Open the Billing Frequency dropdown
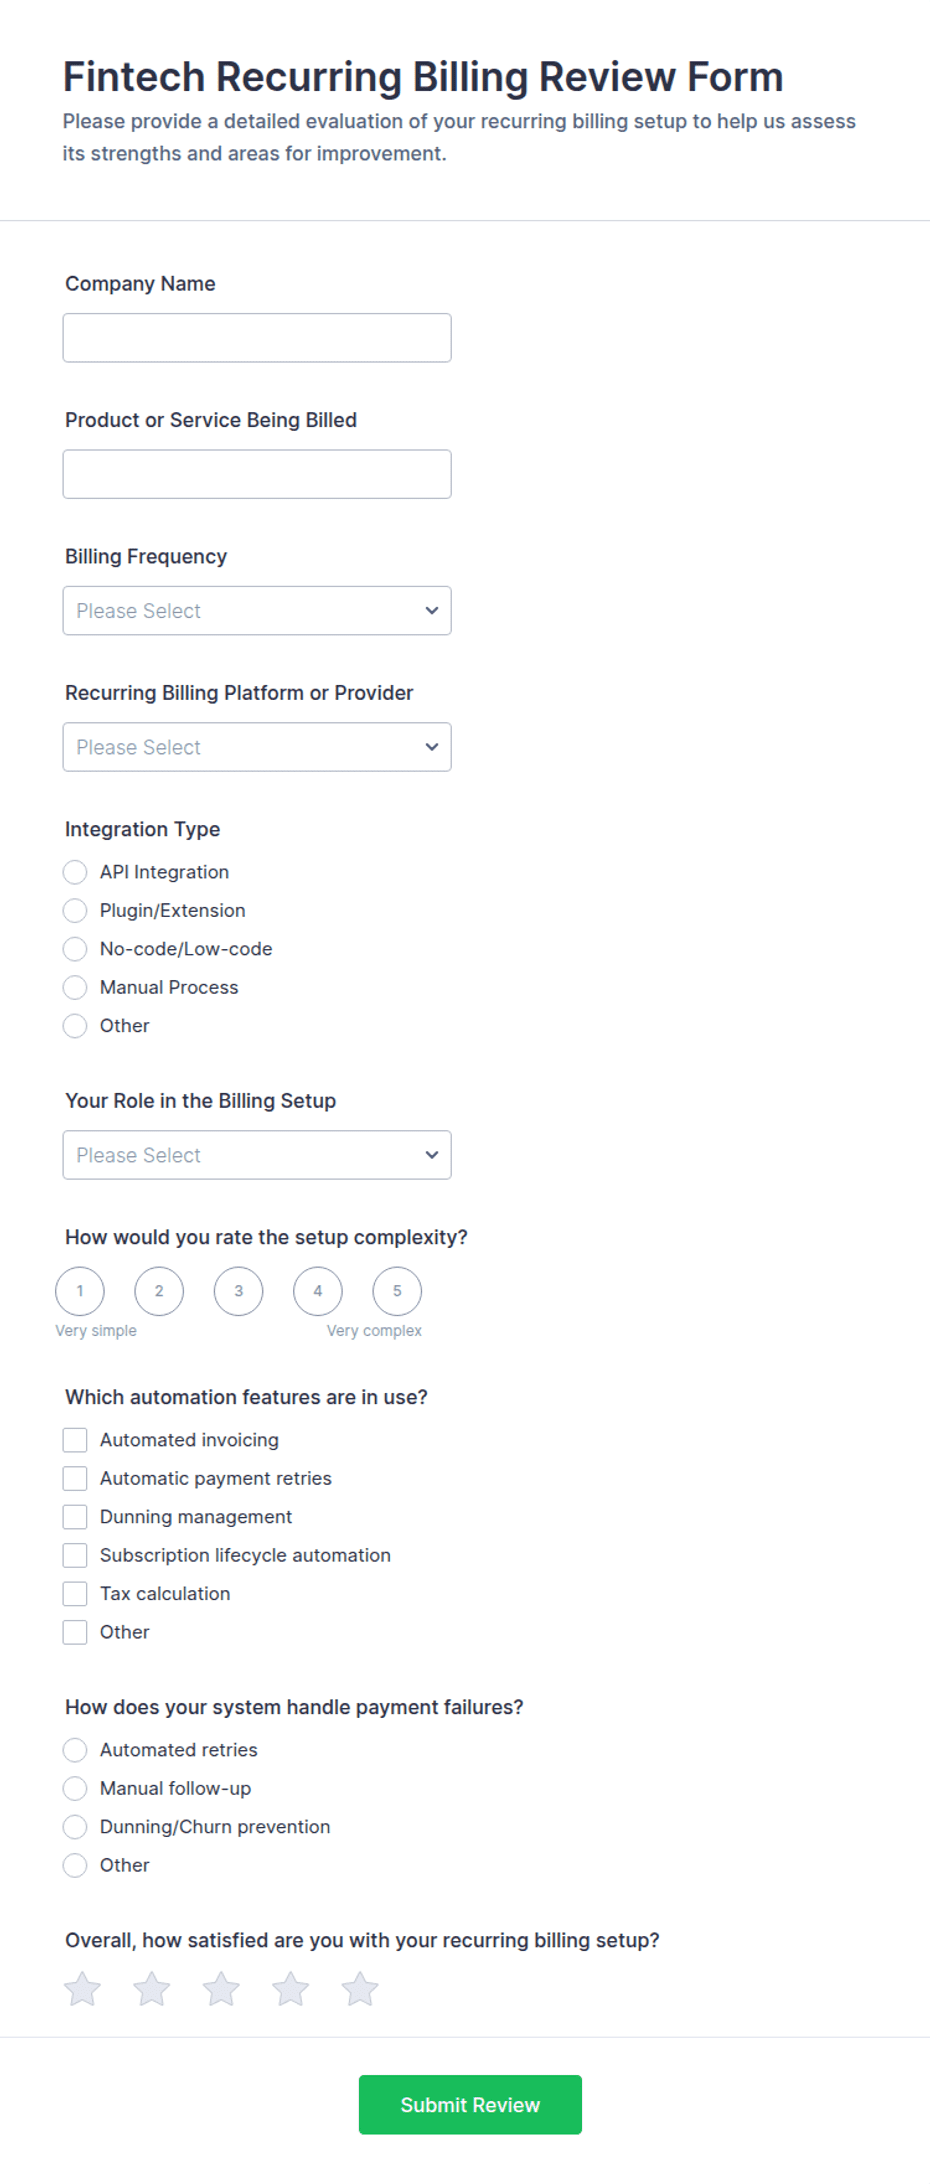Viewport: 930px width, 2184px height. point(257,611)
